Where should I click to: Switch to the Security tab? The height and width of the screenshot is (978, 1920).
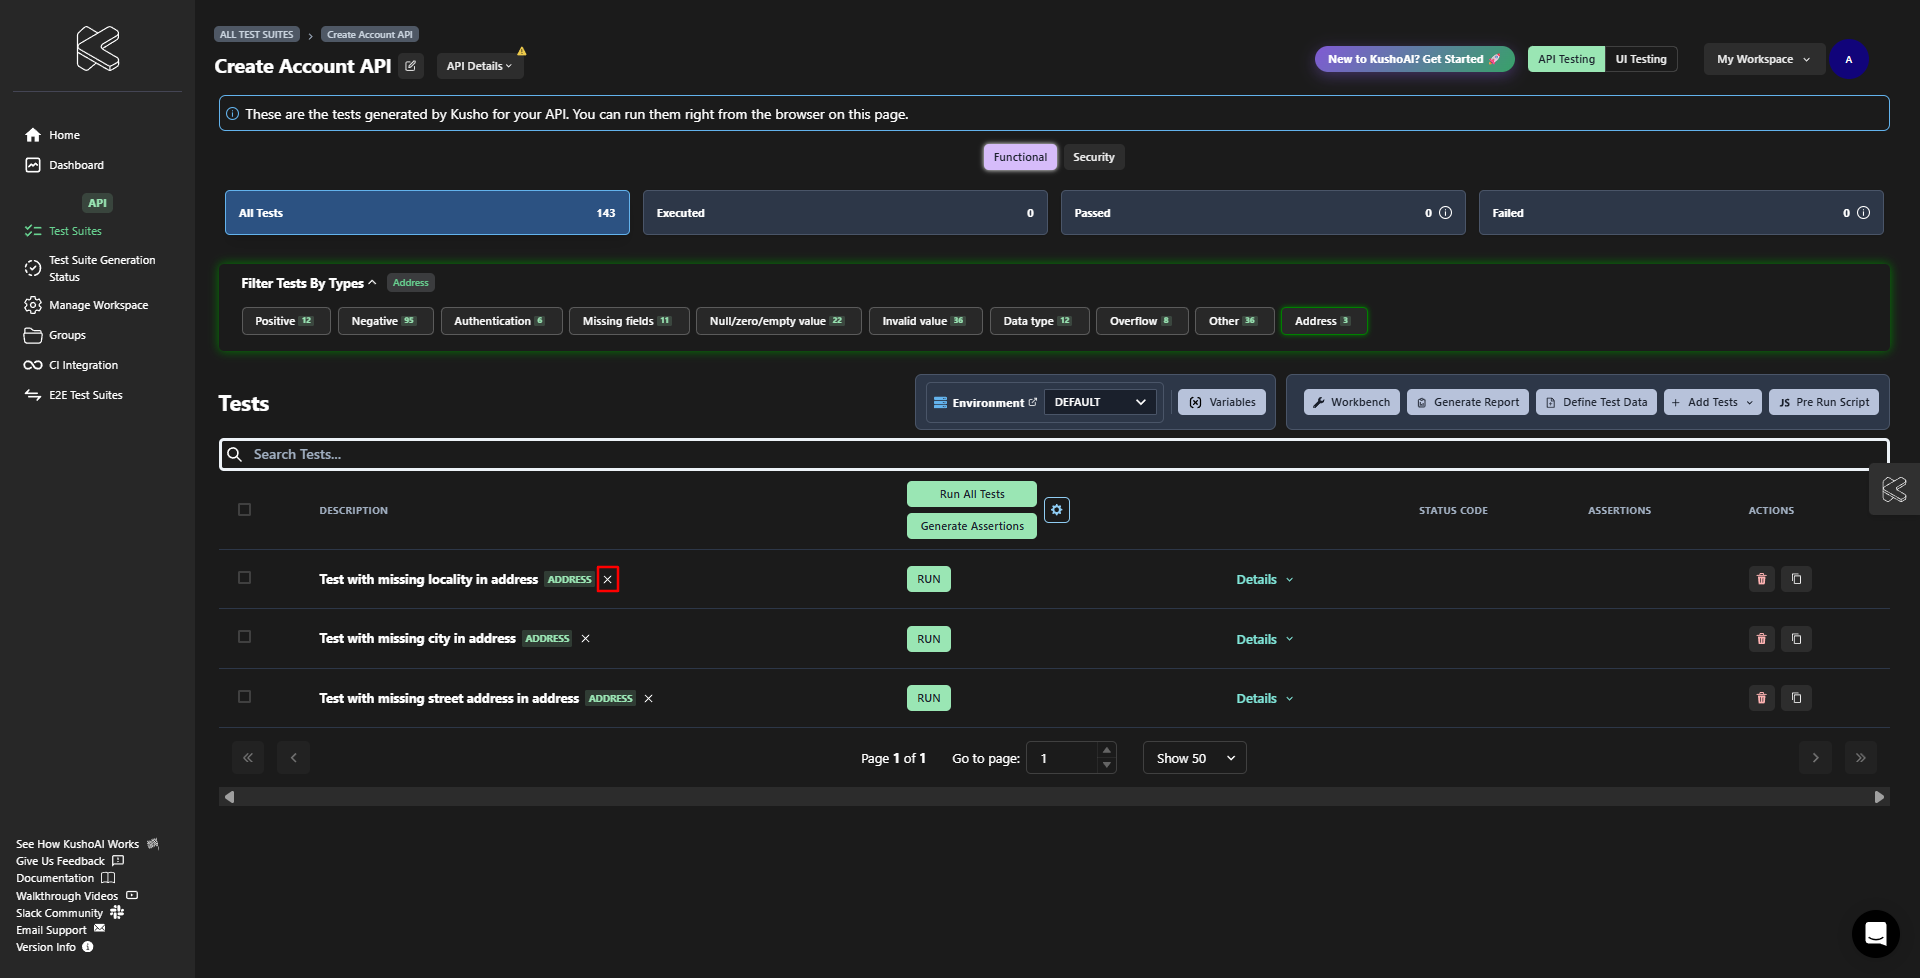tap(1093, 157)
